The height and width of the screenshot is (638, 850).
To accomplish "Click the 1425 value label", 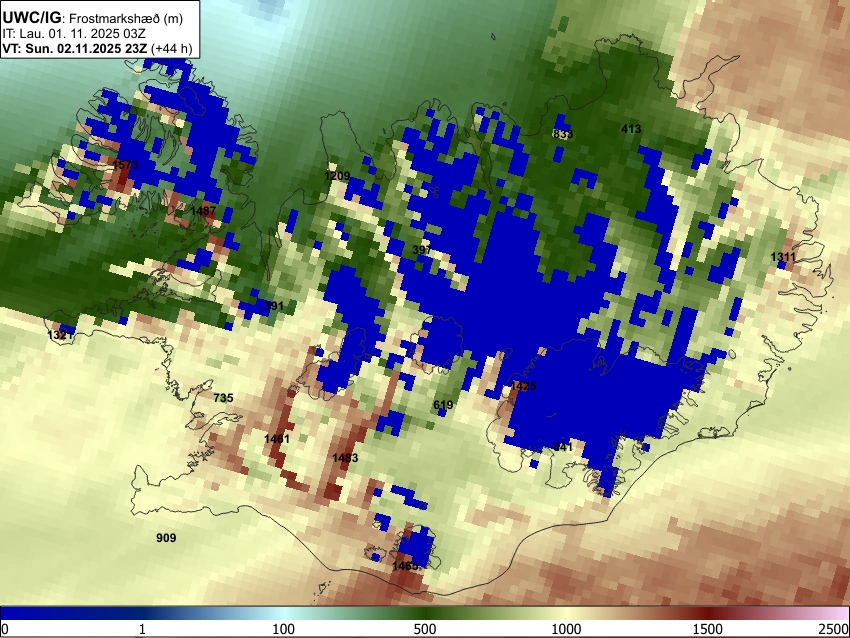I will click(523, 386).
